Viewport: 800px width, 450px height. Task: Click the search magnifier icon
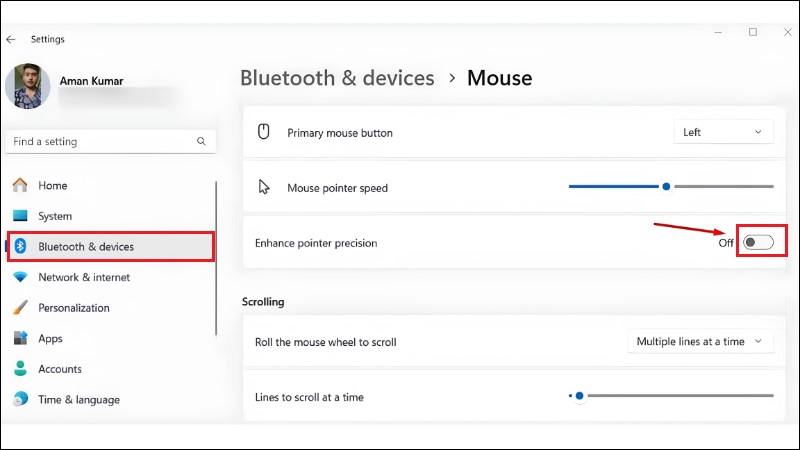[x=201, y=141]
